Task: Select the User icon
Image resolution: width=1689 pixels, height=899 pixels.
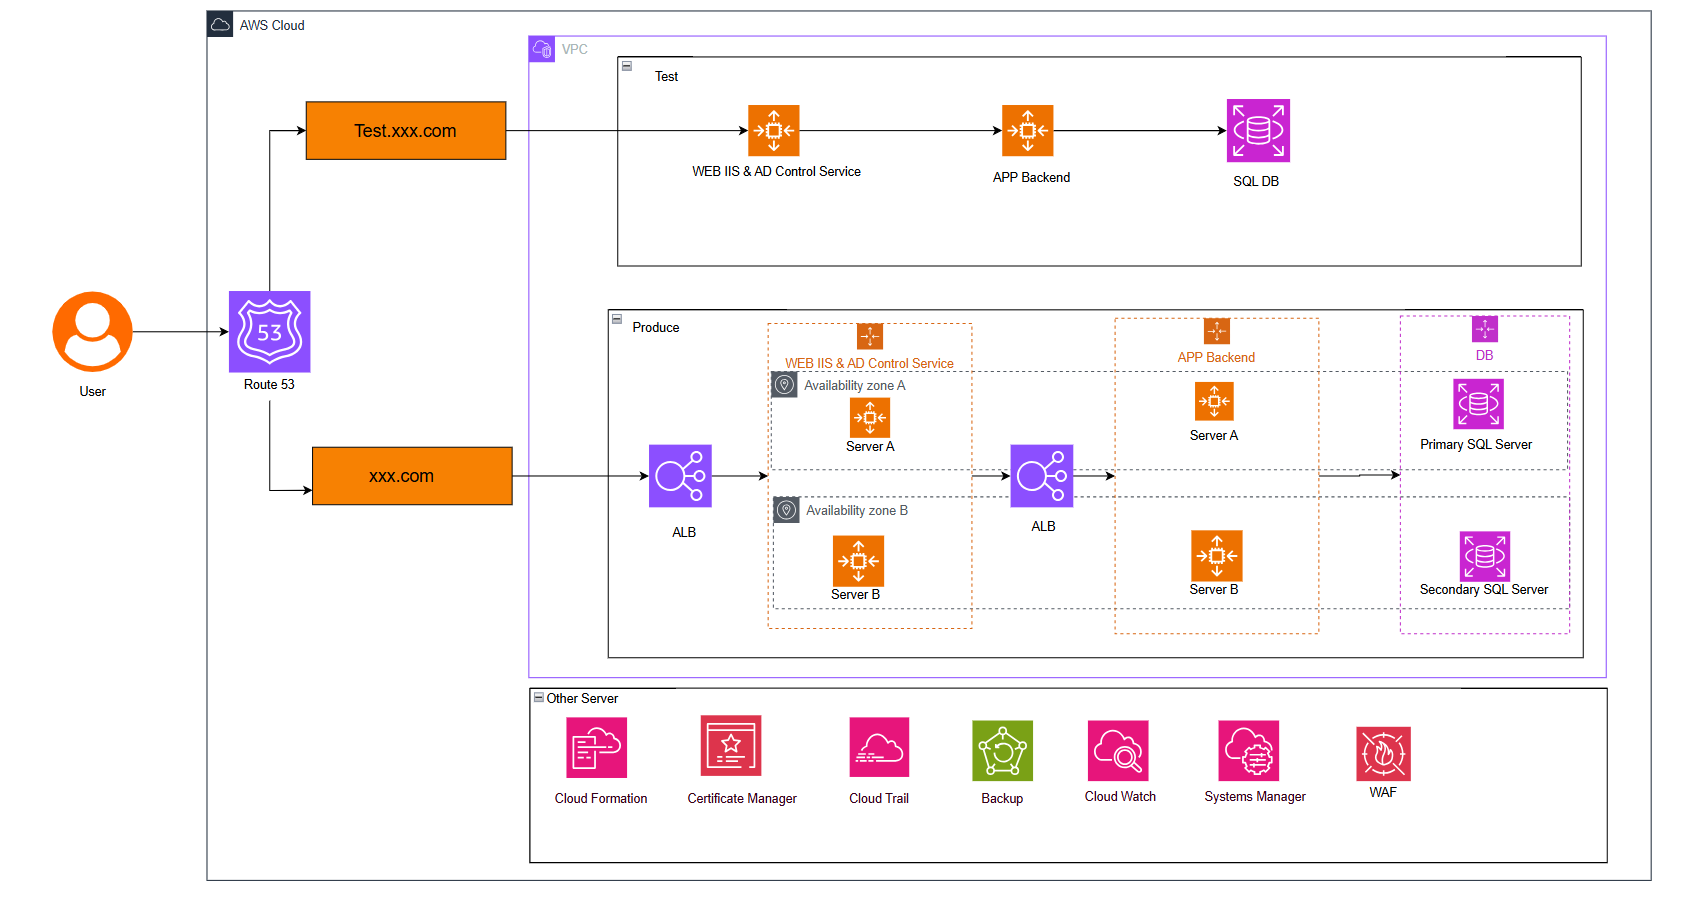Action: click(x=92, y=332)
